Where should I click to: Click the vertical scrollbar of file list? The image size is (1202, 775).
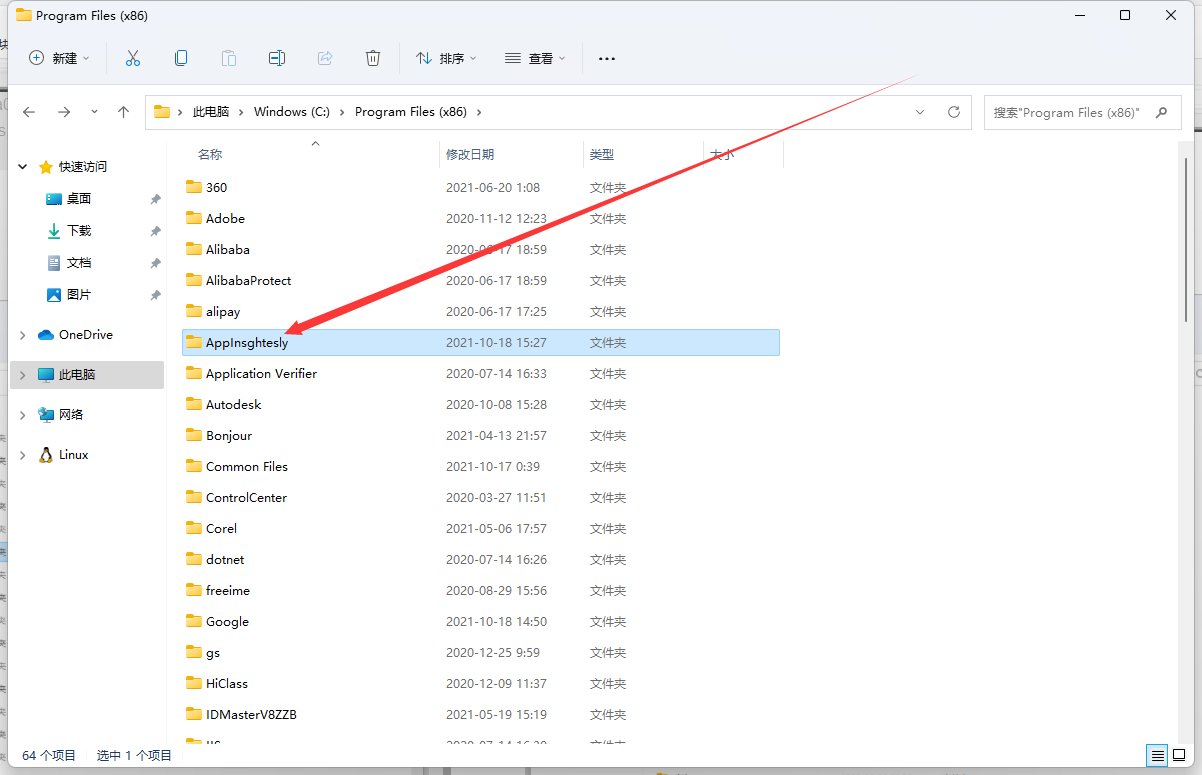click(1187, 240)
